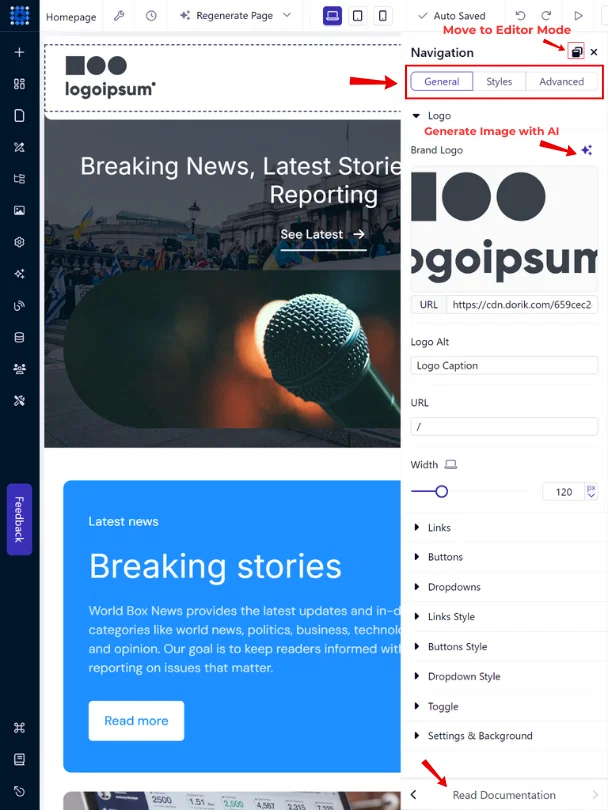Switch to the Styles tab
This screenshot has width=613, height=810.
click(499, 82)
